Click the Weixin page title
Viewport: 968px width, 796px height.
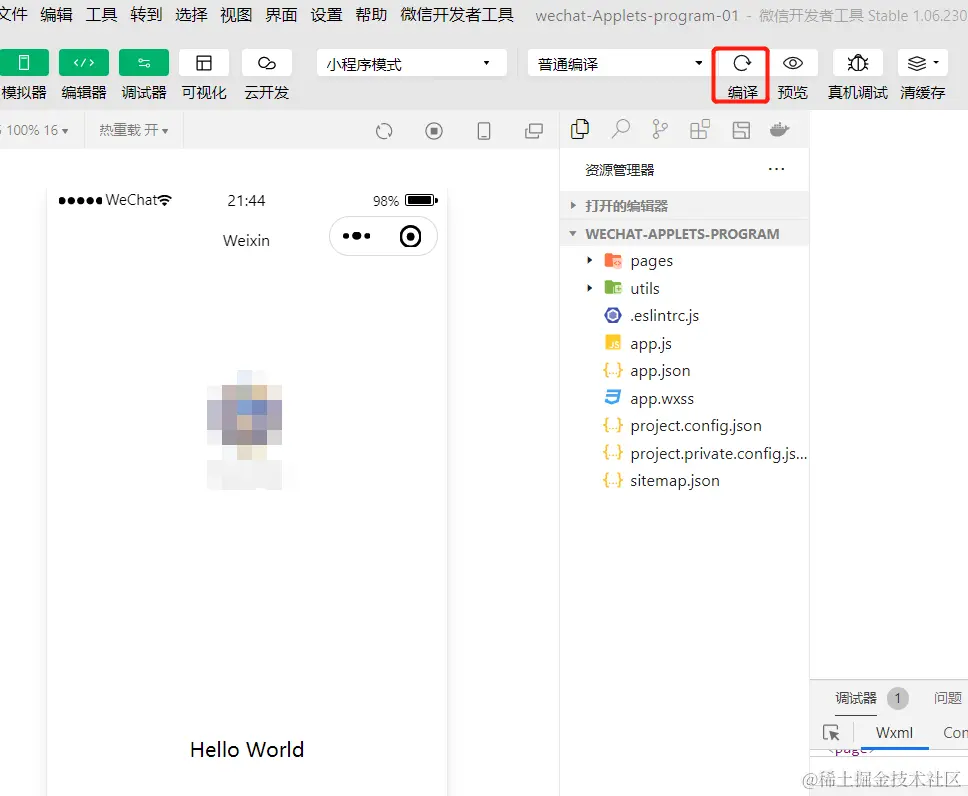tap(246, 240)
